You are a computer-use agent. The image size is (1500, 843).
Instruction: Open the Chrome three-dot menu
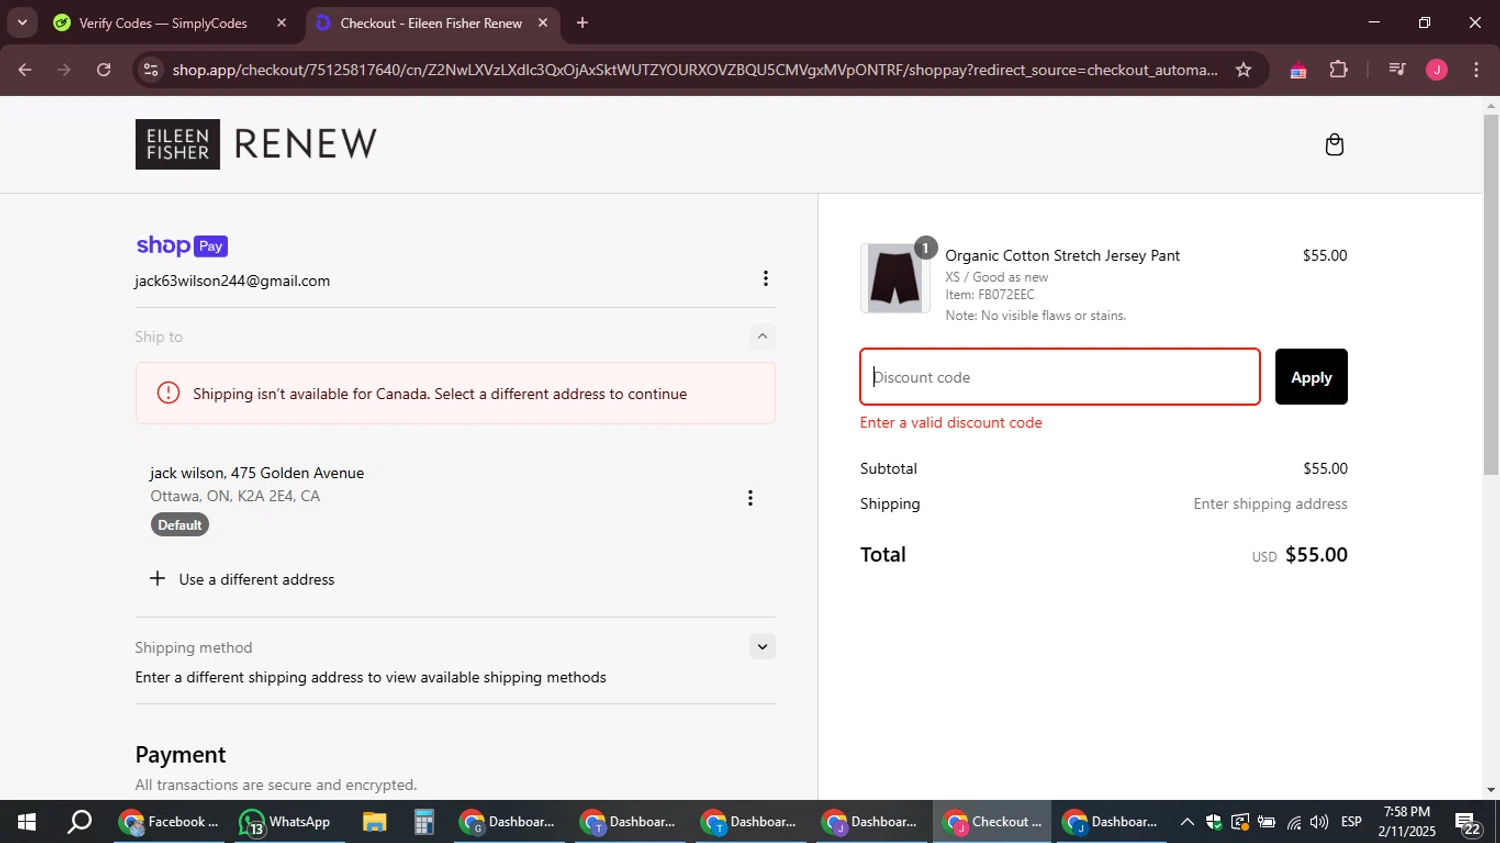1476,70
